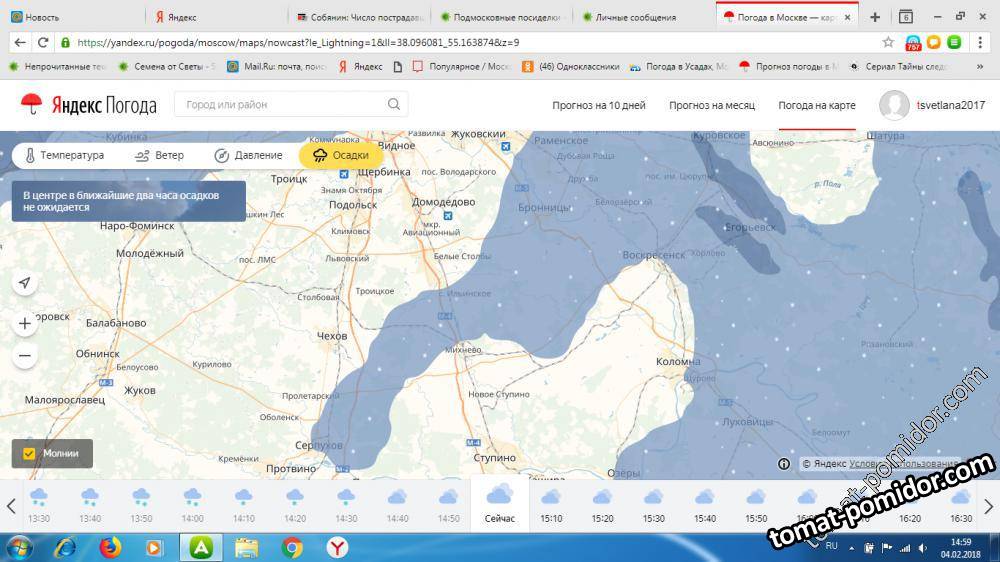Open the browser three-dot menu
Screen dimensions: 1000x562
tap(980, 43)
